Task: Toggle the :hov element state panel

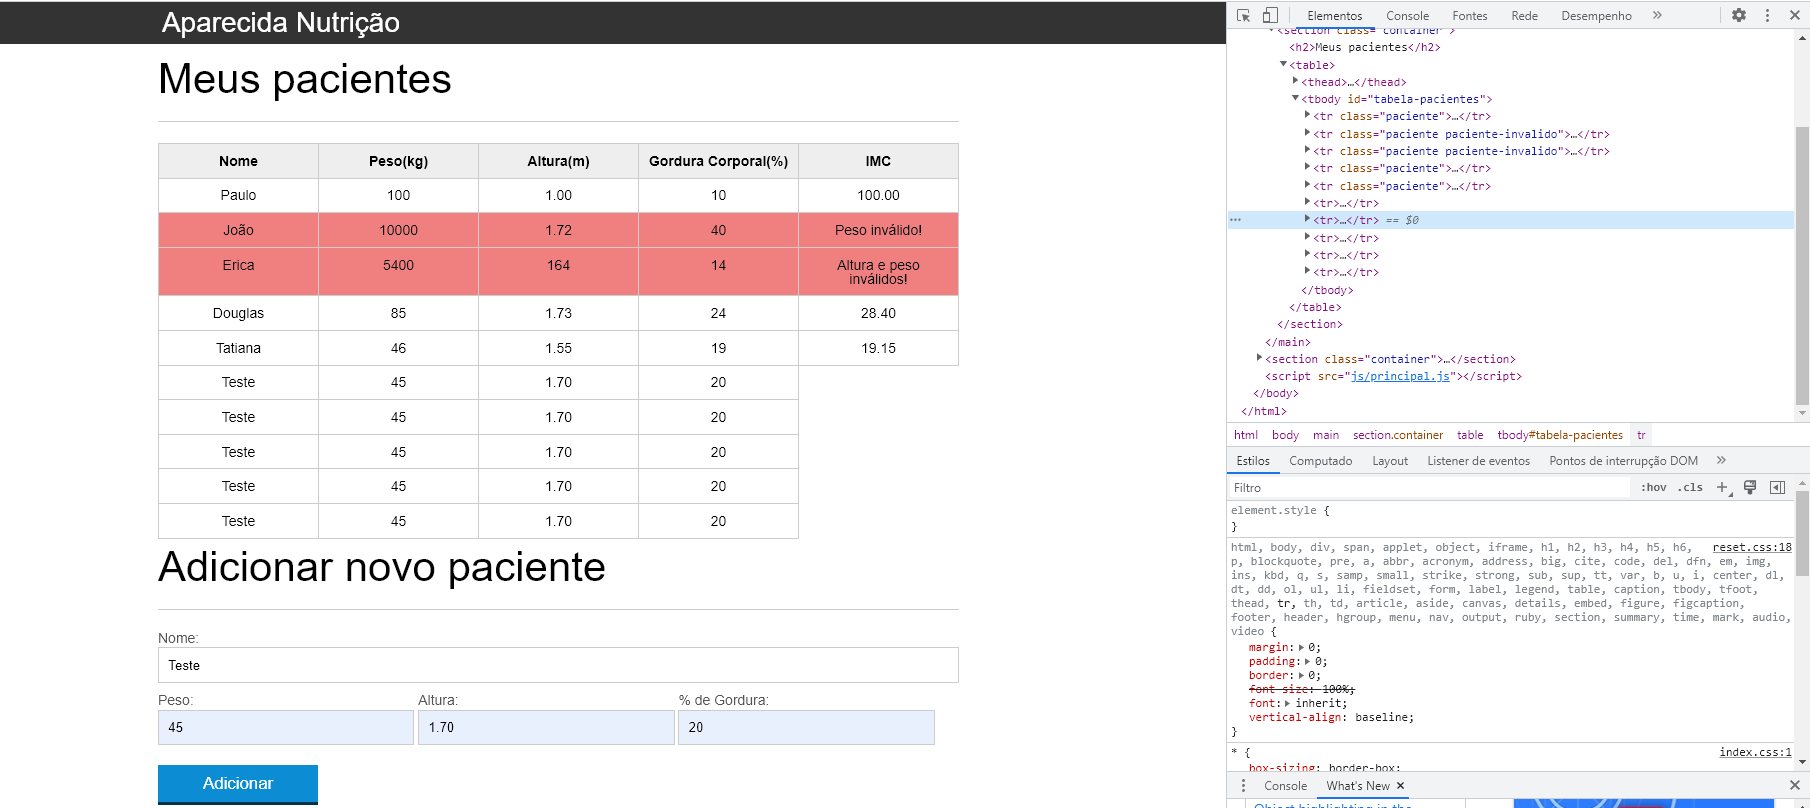Action: (x=1654, y=487)
